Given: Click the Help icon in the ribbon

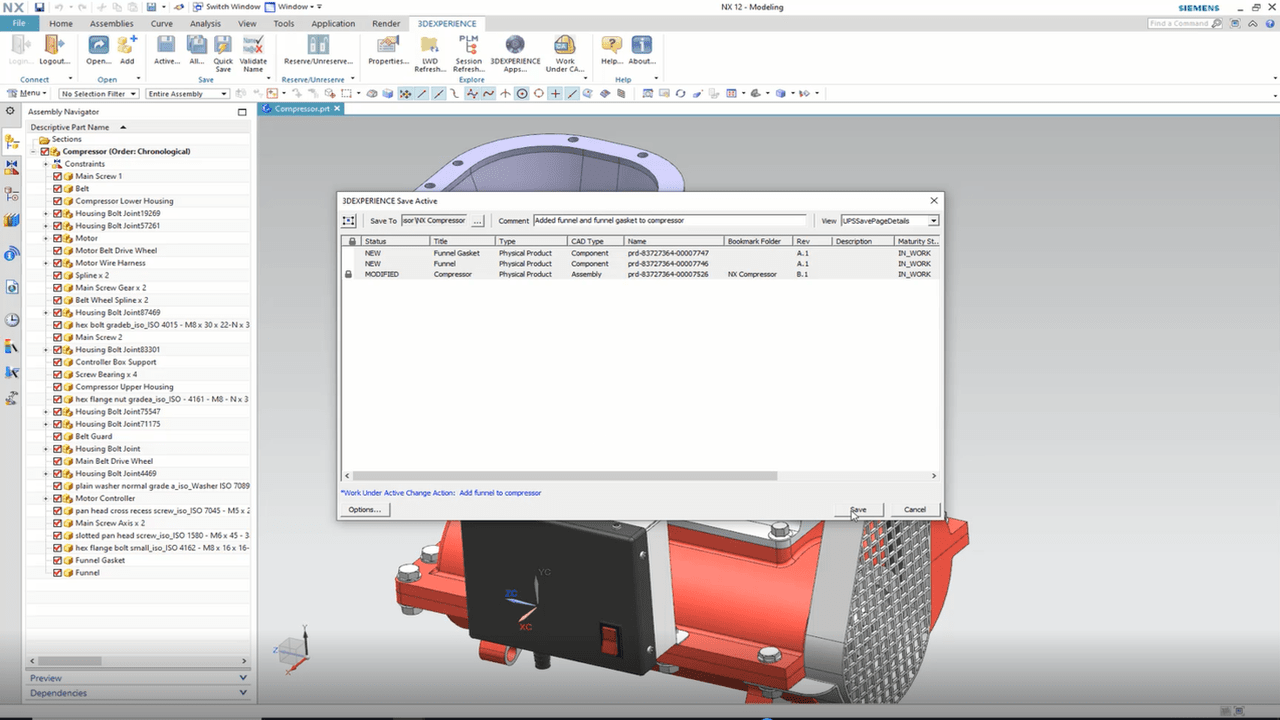Looking at the screenshot, I should pyautogui.click(x=611, y=46).
